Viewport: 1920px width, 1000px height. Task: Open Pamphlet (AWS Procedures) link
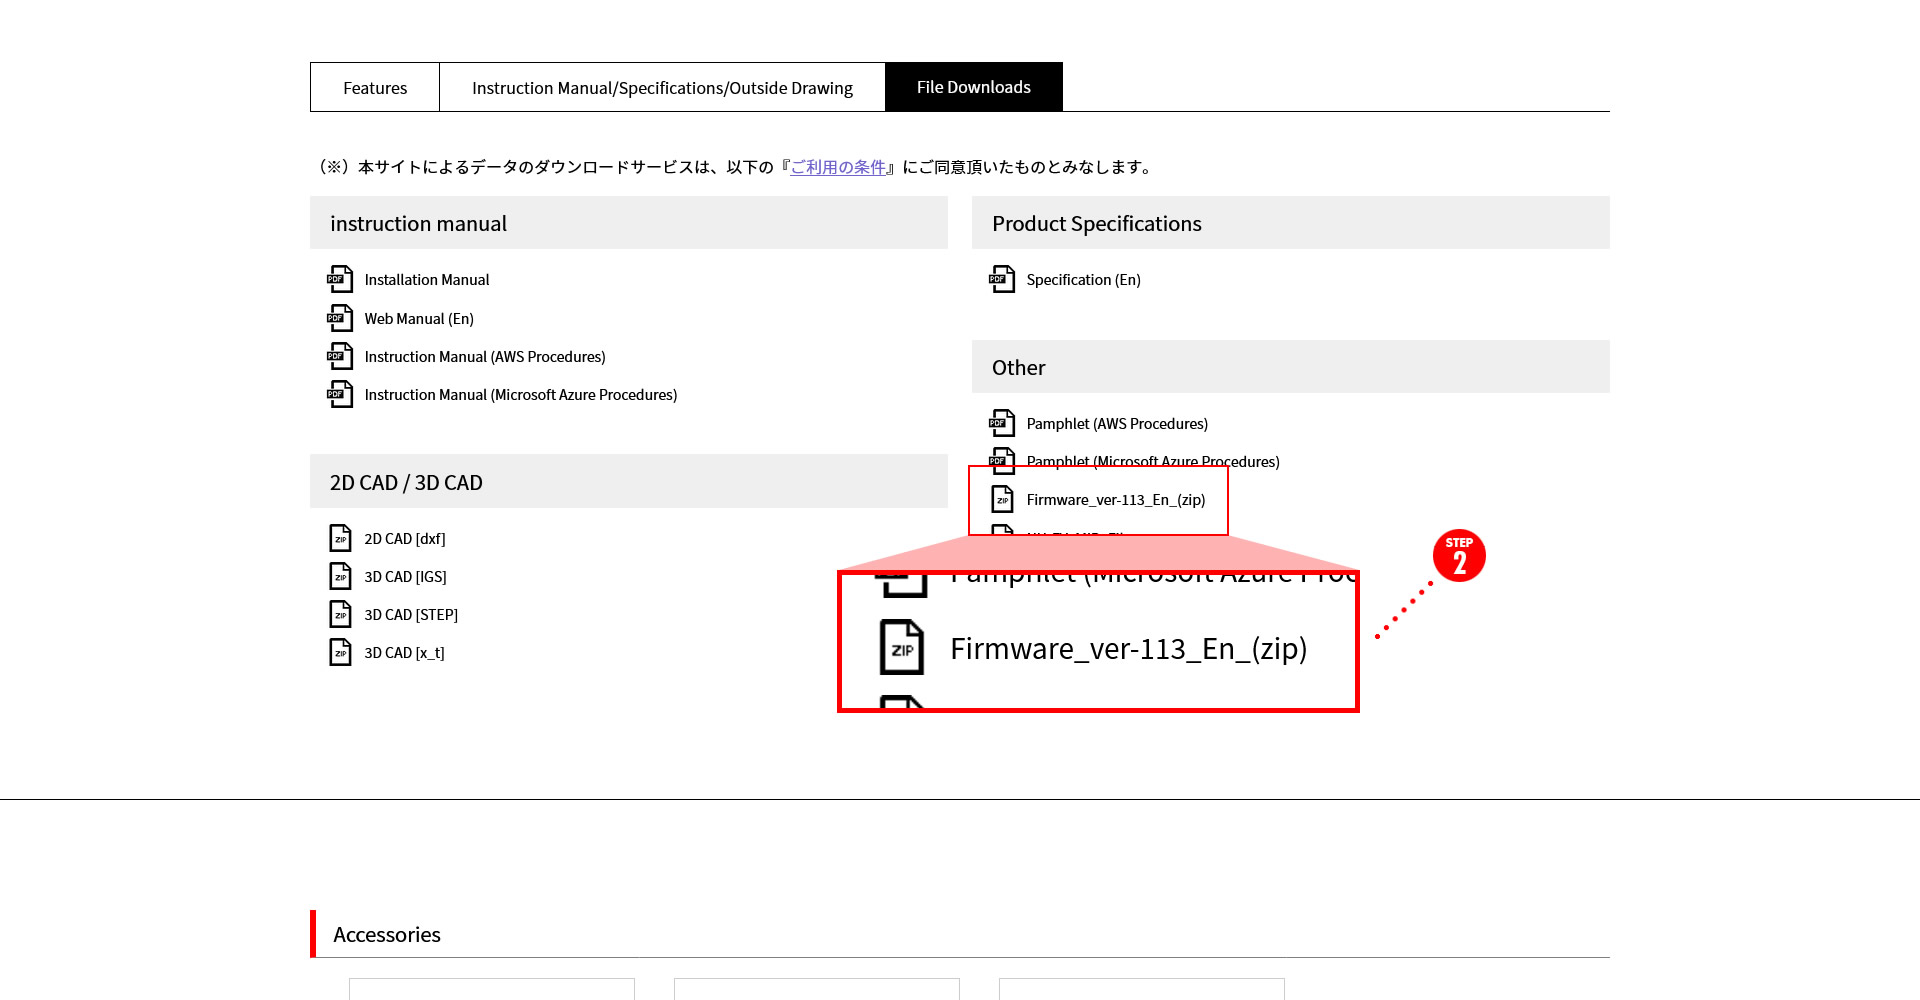point(1117,424)
